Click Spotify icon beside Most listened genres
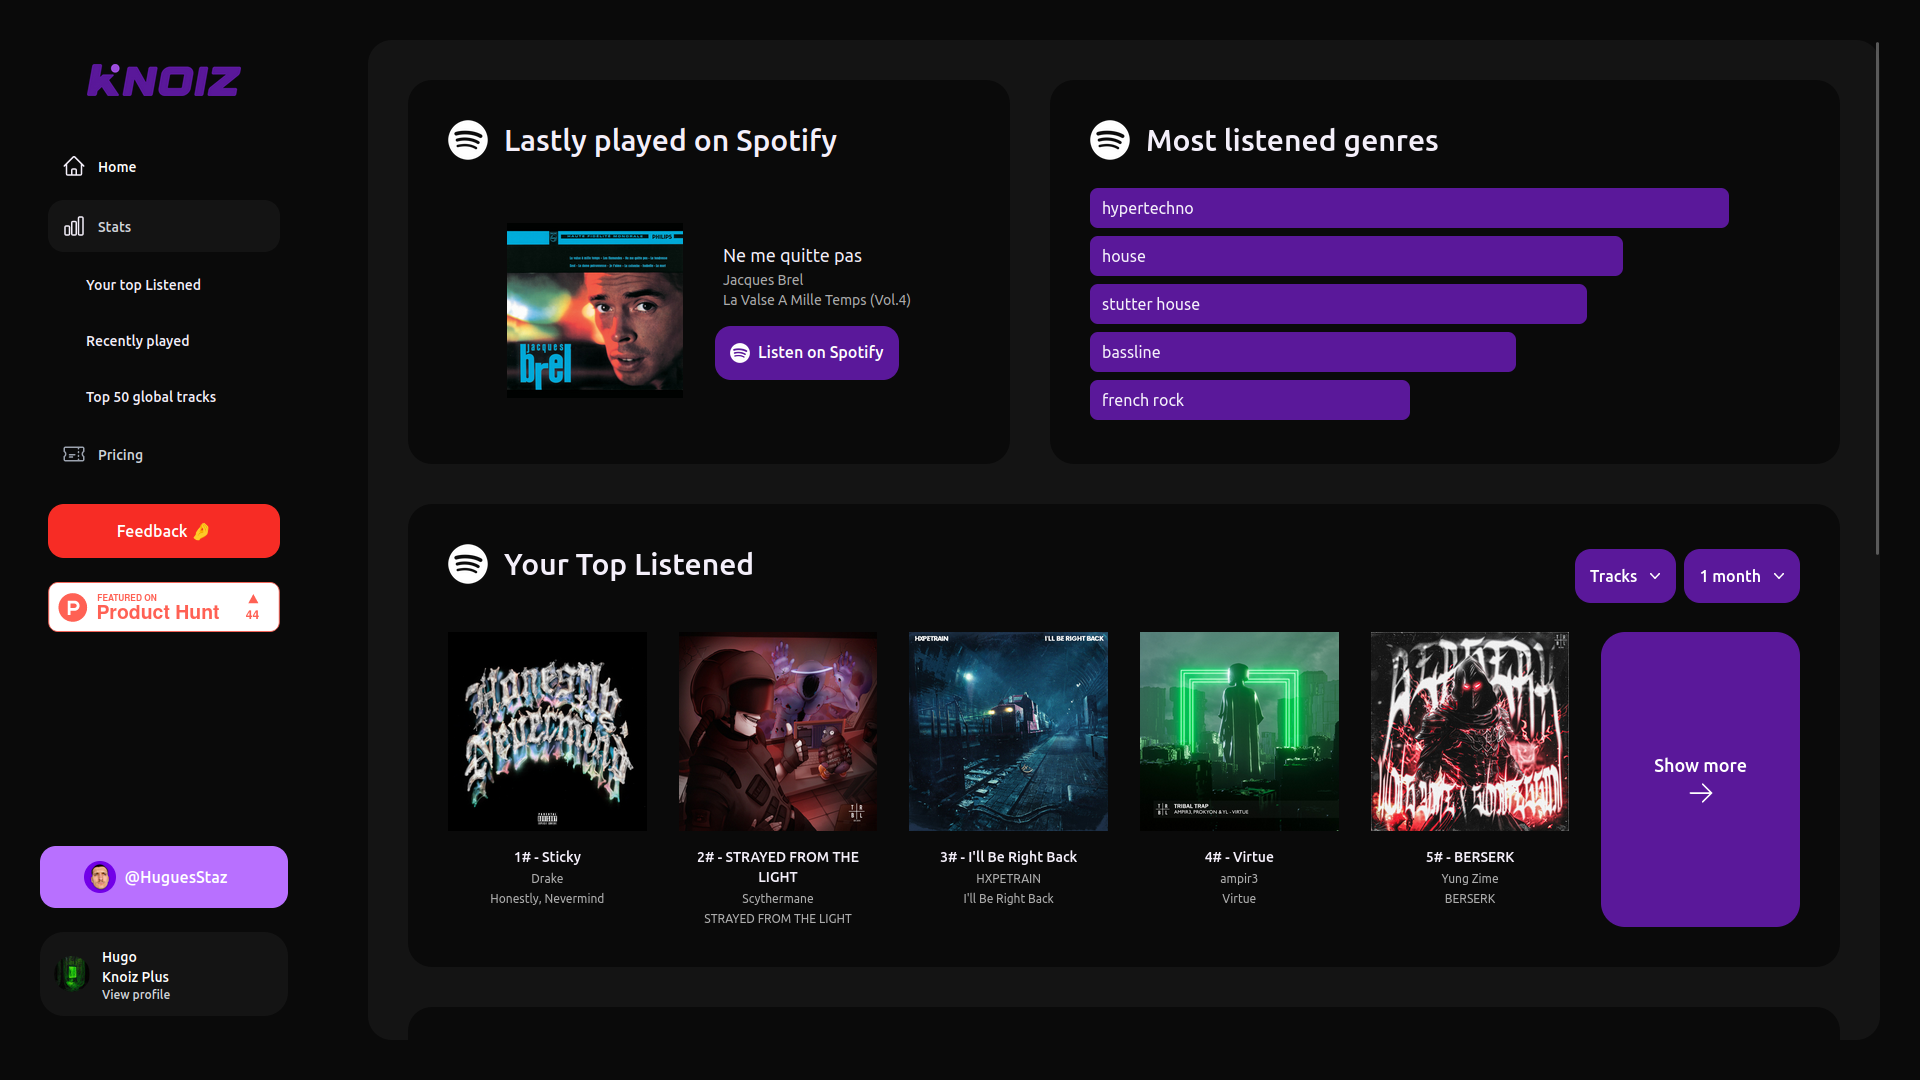 1110,140
